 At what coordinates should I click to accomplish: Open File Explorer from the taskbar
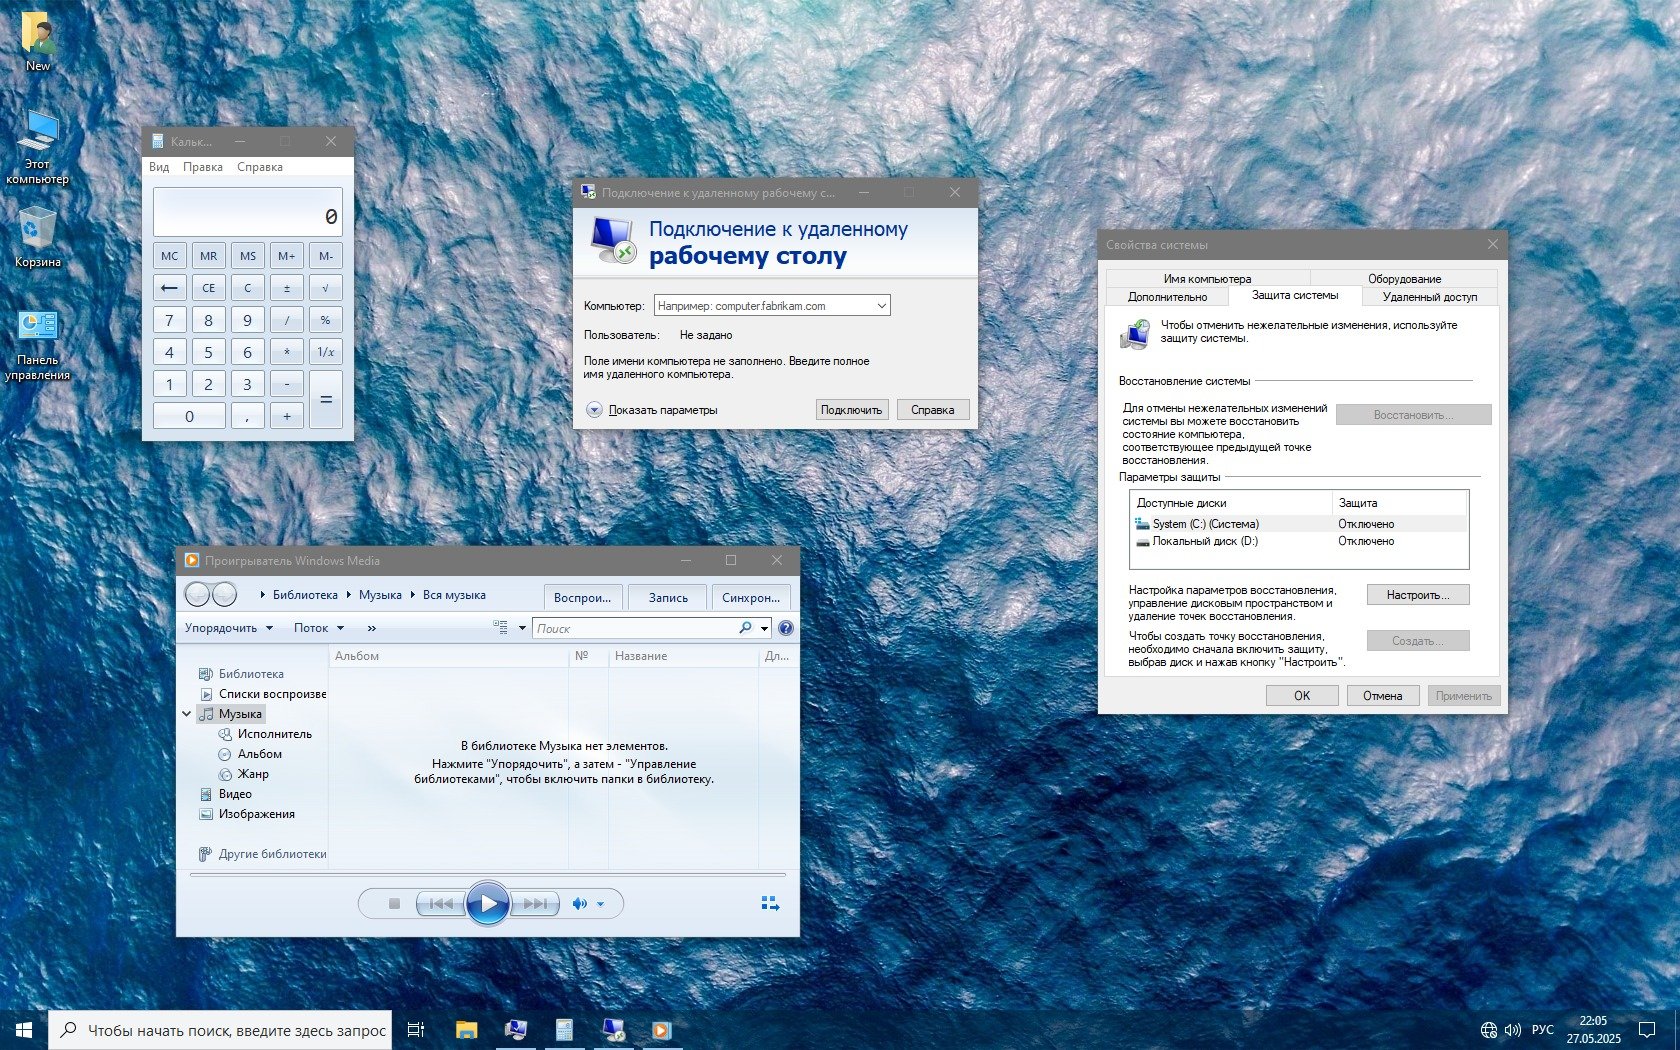click(466, 1030)
